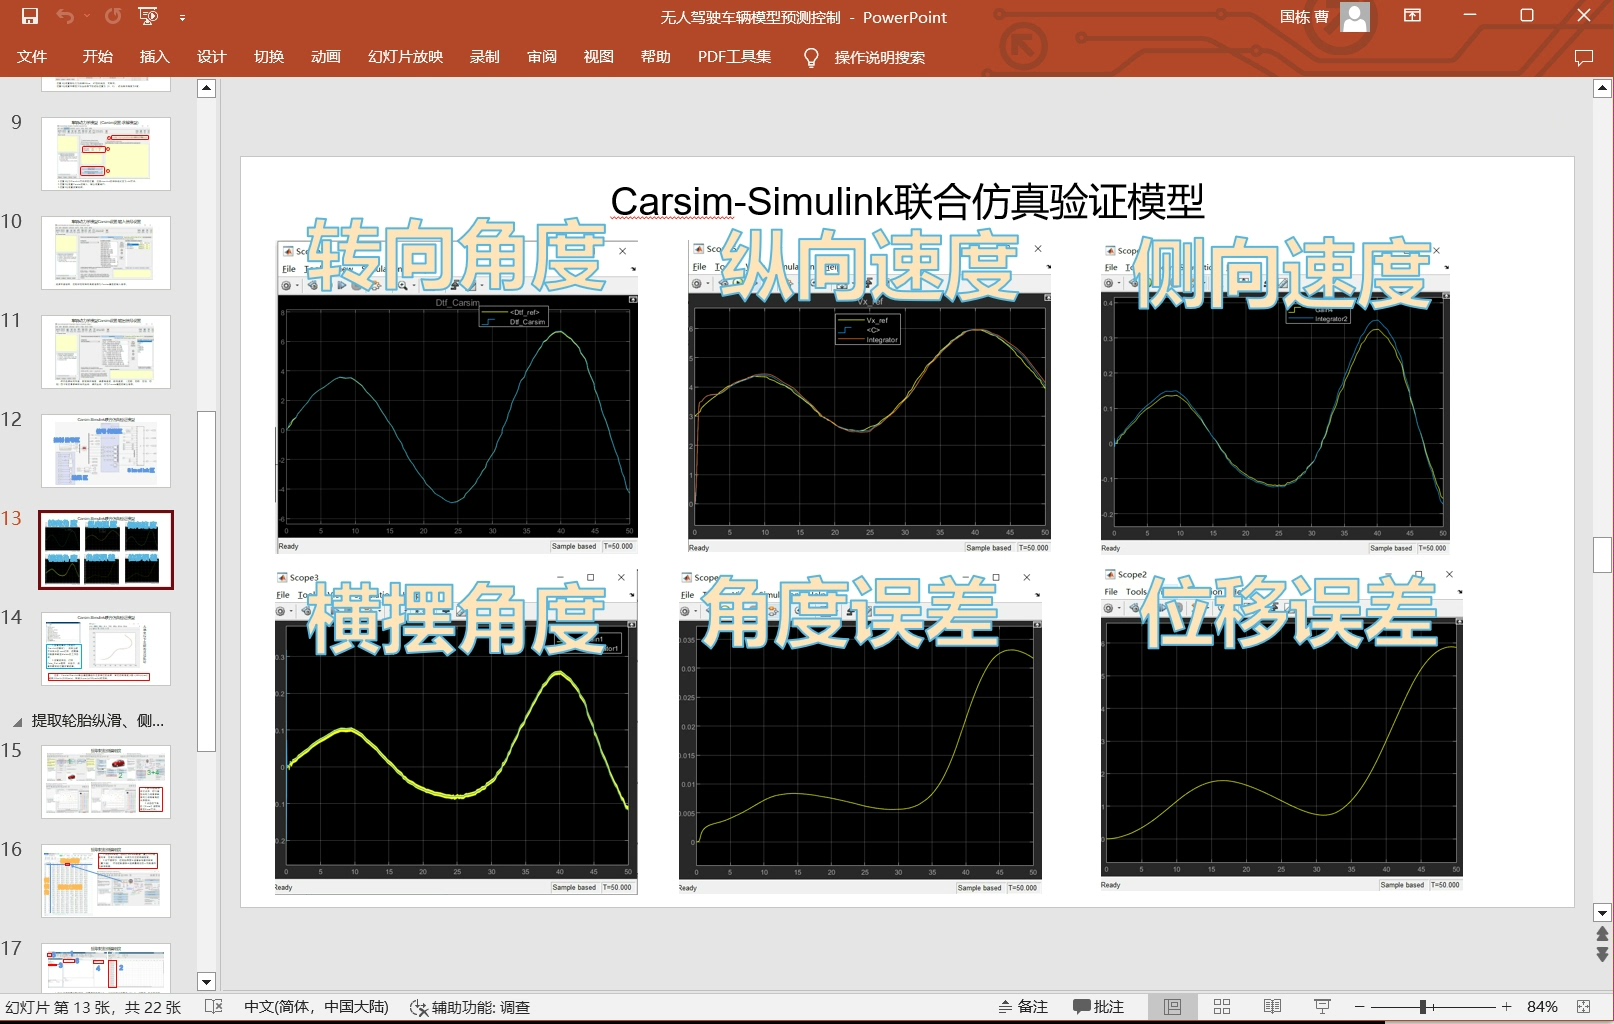Open Ribbon Display Options button
This screenshot has height=1024, width=1614.
click(x=1412, y=15)
